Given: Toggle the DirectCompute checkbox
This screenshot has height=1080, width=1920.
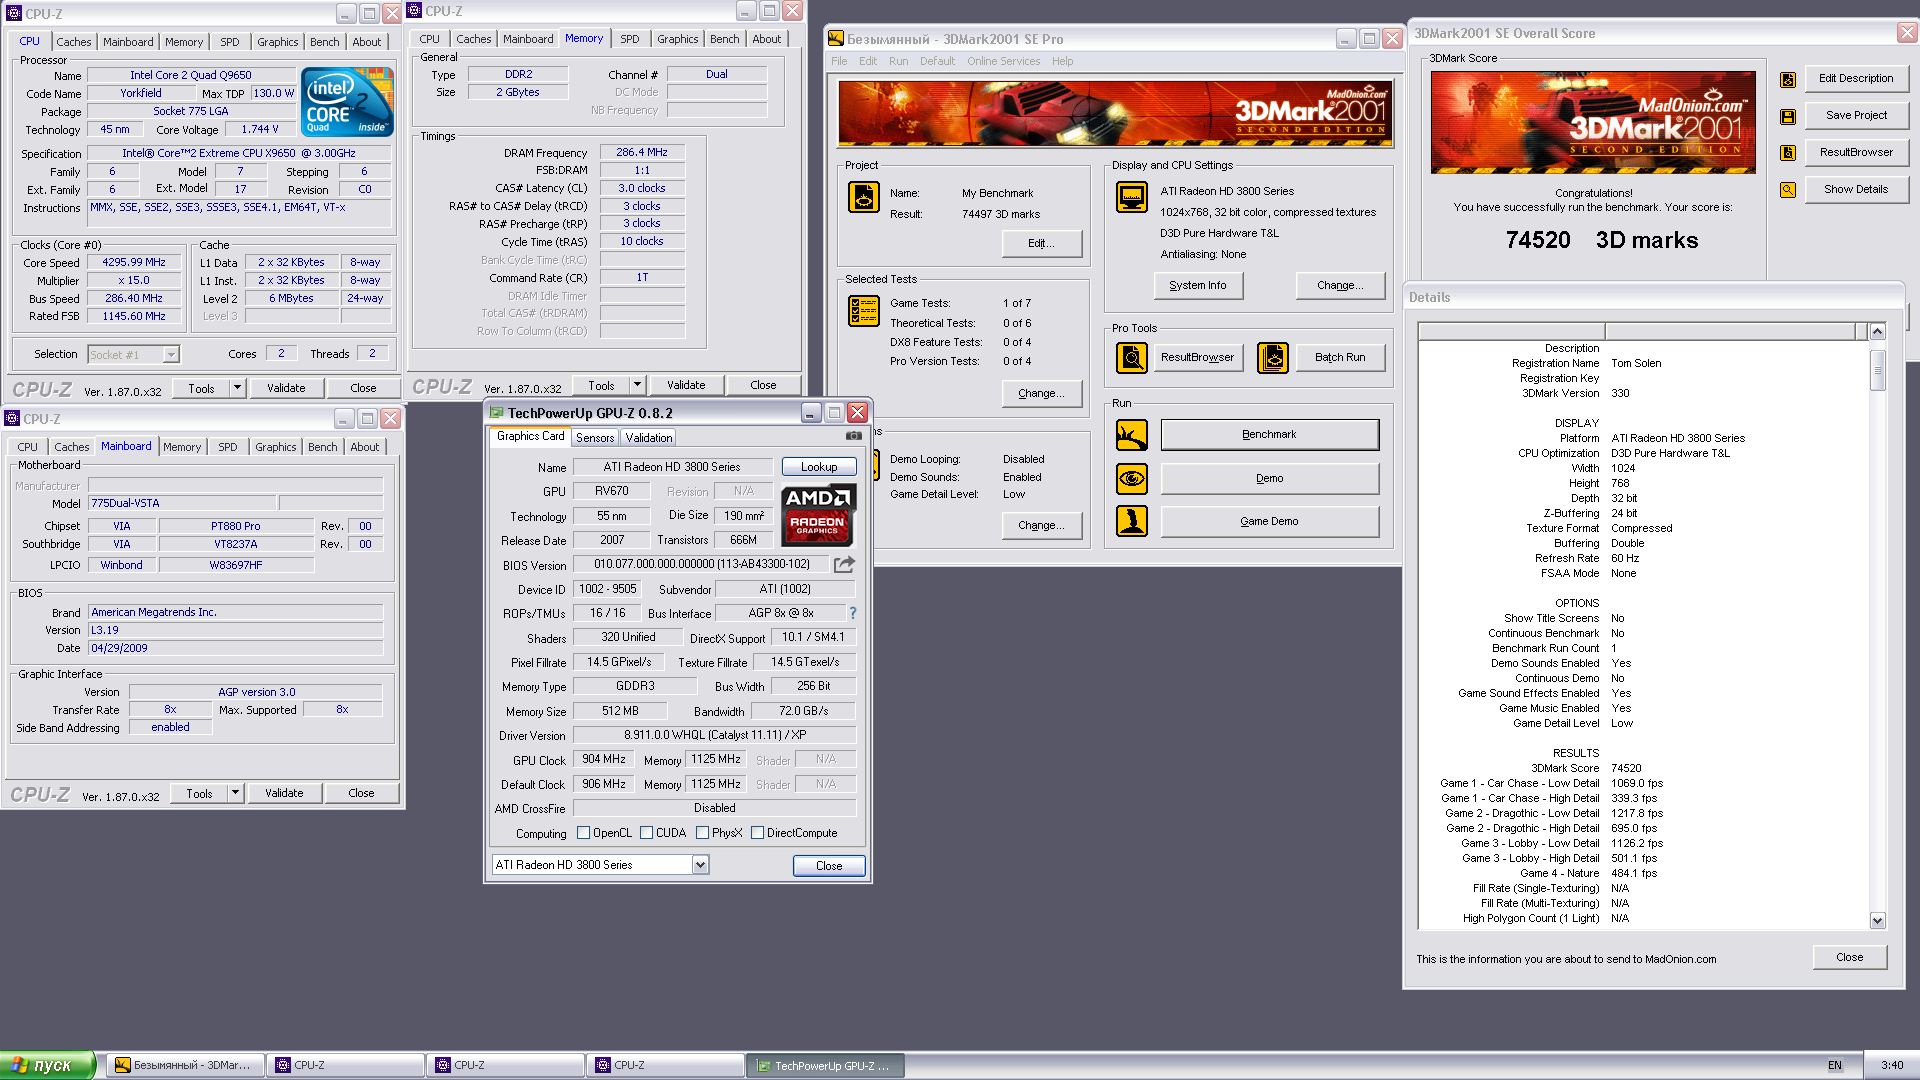Looking at the screenshot, I should tap(757, 833).
